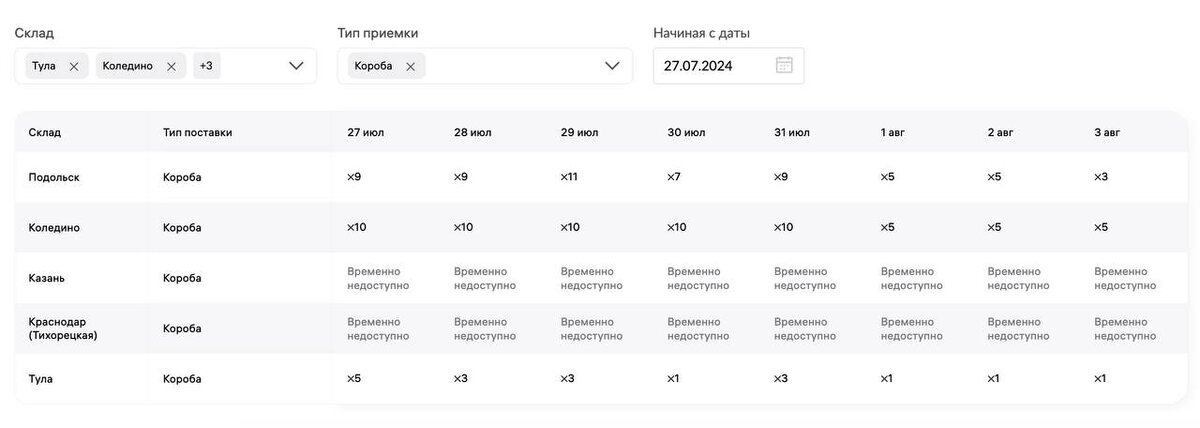Viewport: 1200px width, 428px height.
Task: Expand the Склад dropdown arrow
Action: coord(296,66)
